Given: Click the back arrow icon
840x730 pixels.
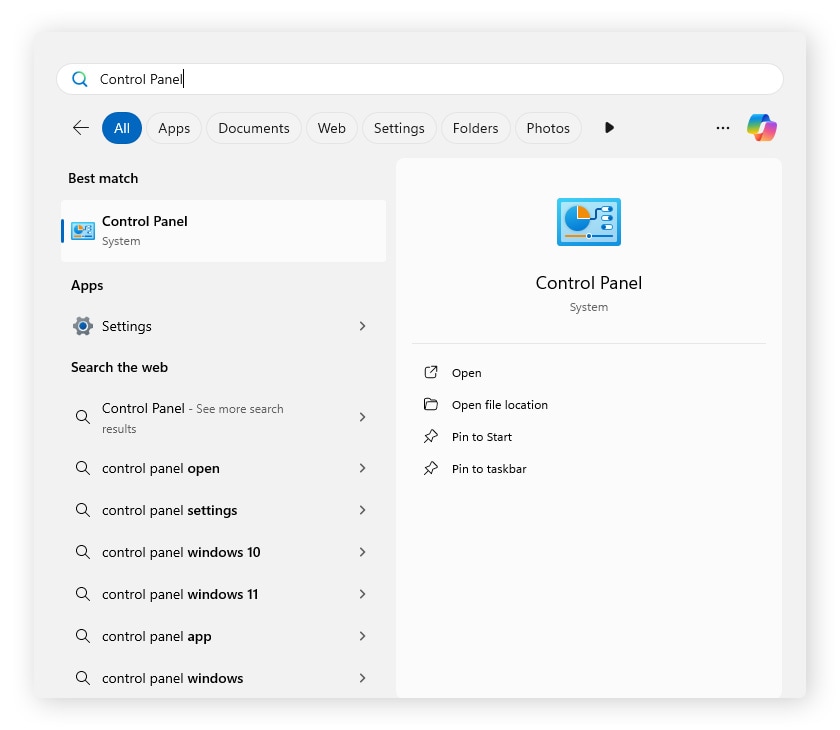Looking at the screenshot, I should 81,128.
